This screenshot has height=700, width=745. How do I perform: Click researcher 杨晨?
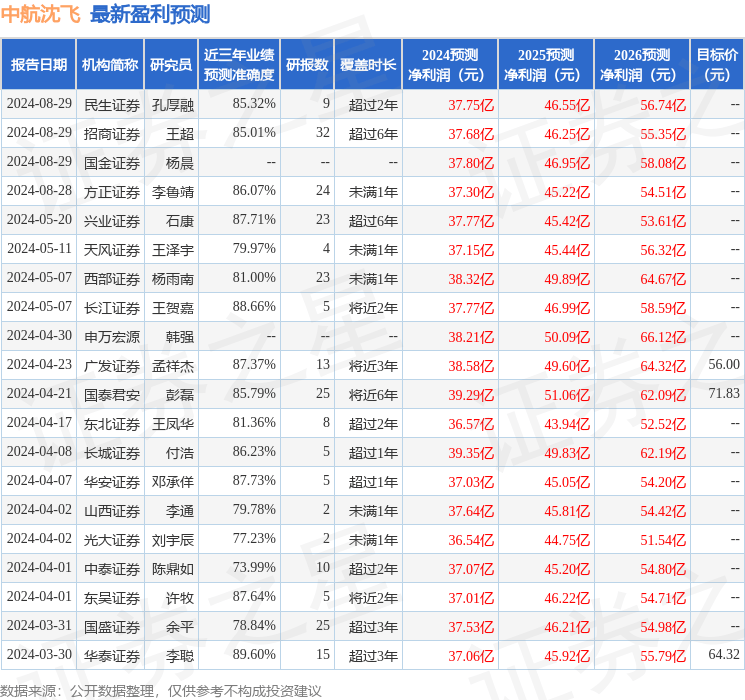pos(180,163)
